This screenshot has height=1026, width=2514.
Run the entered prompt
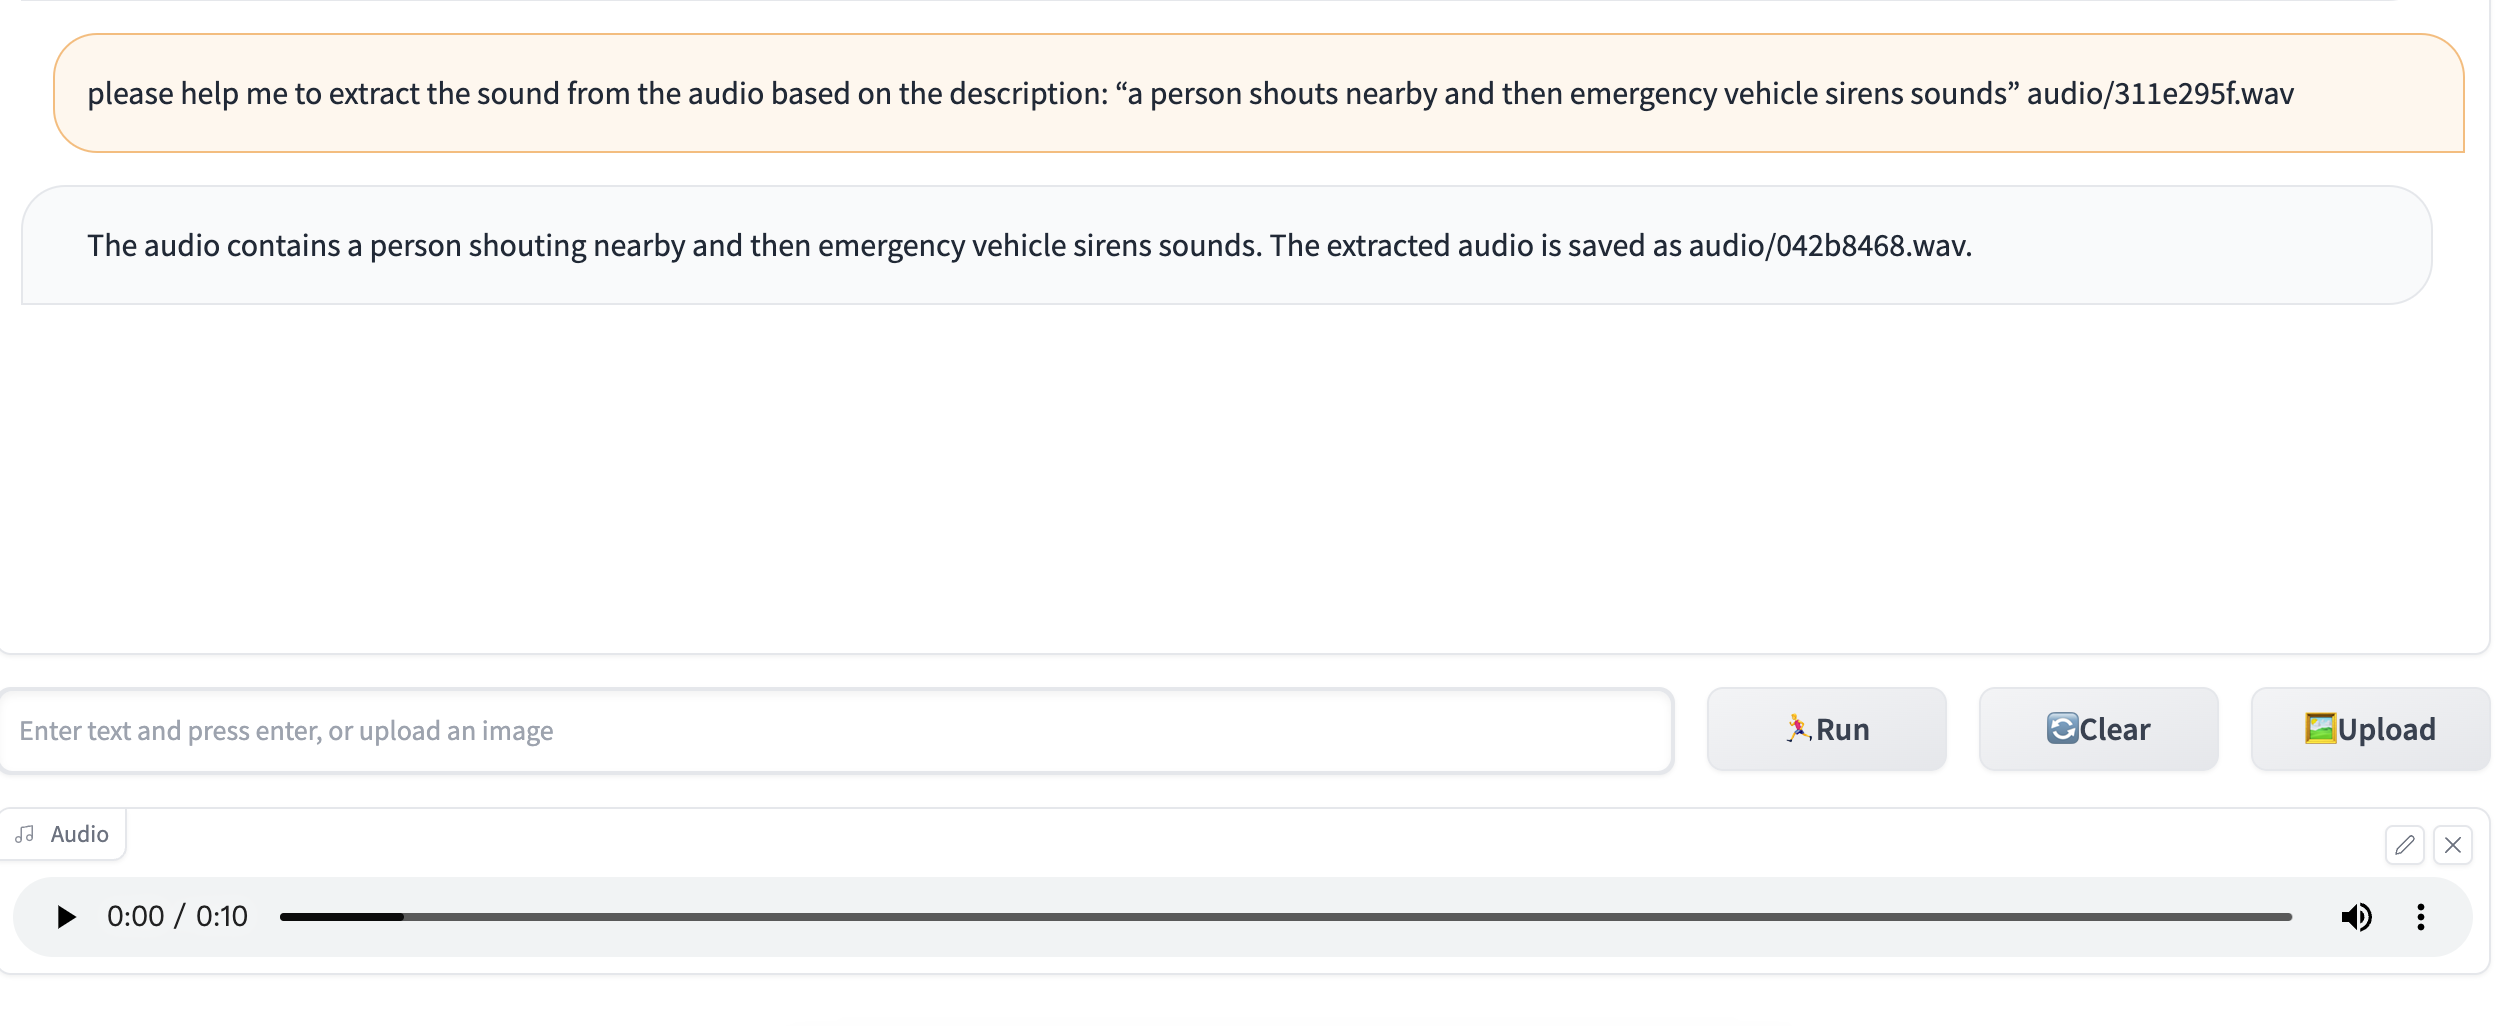(x=1827, y=729)
